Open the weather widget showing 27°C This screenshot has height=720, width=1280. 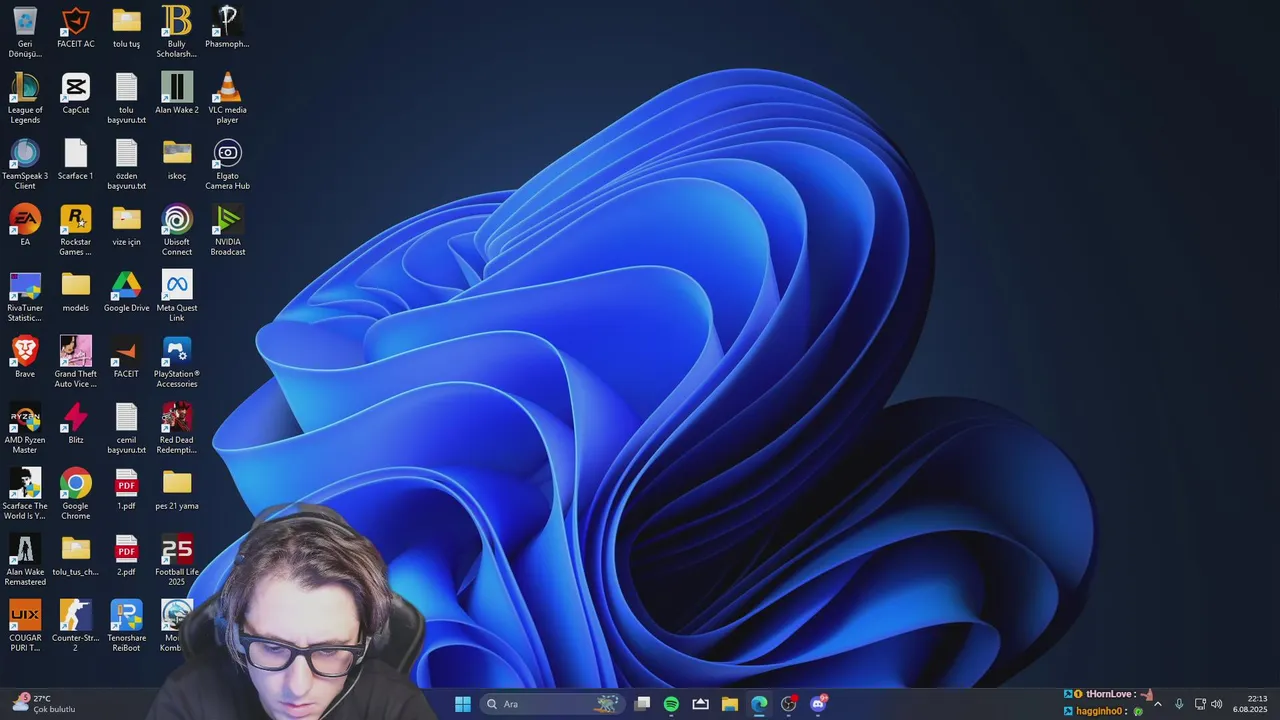44,704
